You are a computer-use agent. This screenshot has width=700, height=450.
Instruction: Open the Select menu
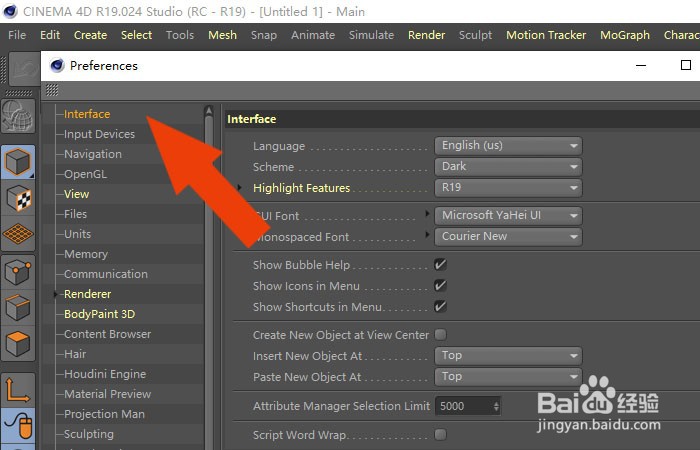137,35
